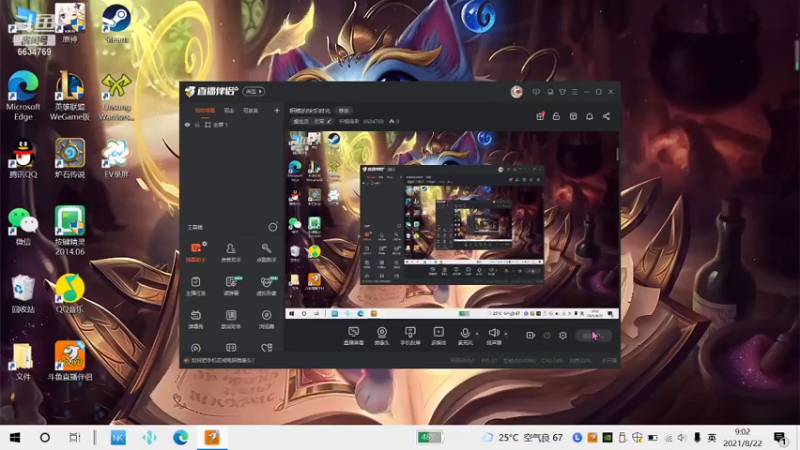Open the 微信 desktop shortcut
800x450 pixels.
coord(23,226)
